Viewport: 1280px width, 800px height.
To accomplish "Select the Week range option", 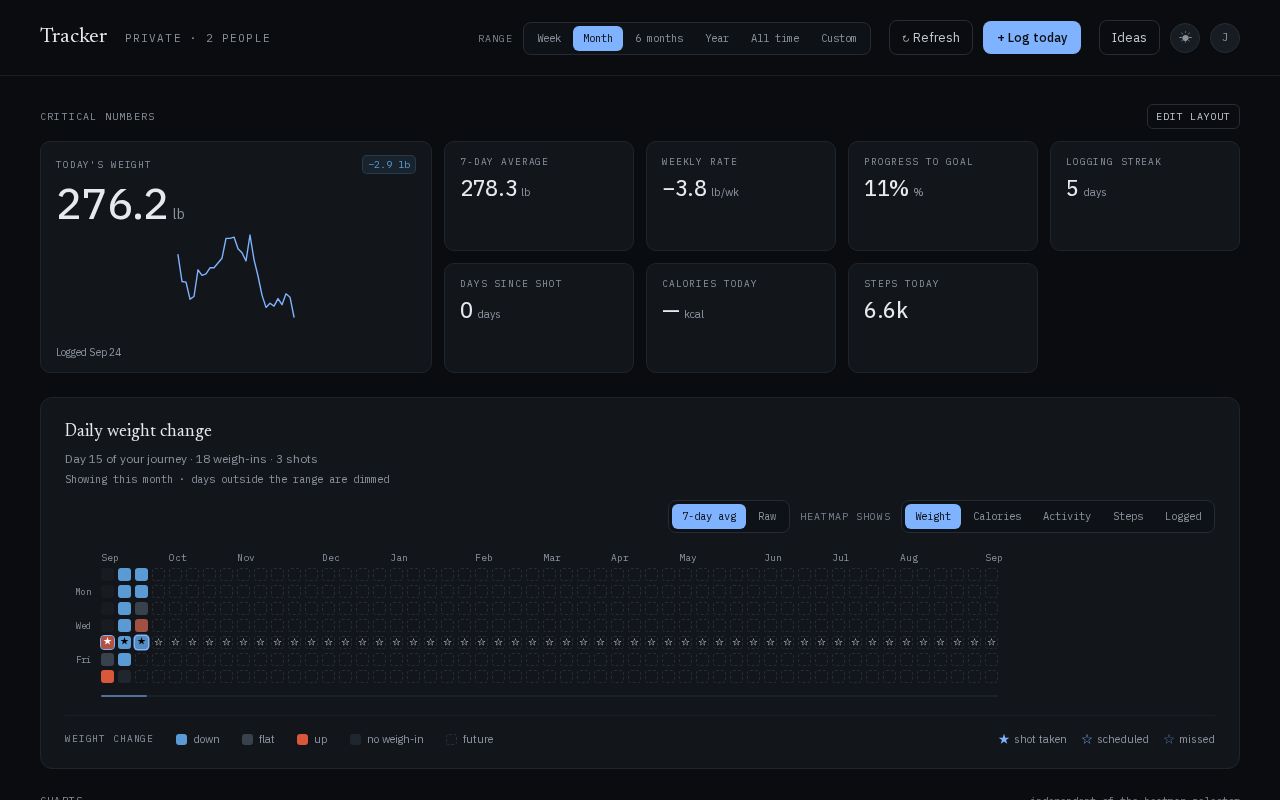I will pos(549,38).
